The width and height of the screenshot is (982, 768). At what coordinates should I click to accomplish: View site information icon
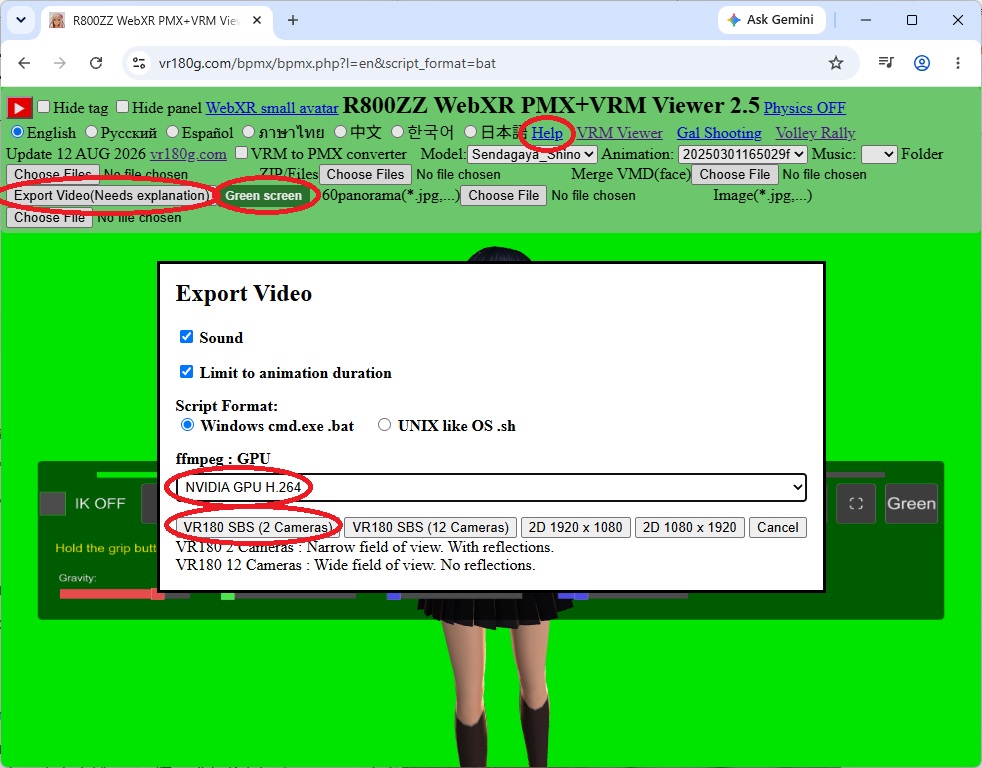[x=138, y=63]
